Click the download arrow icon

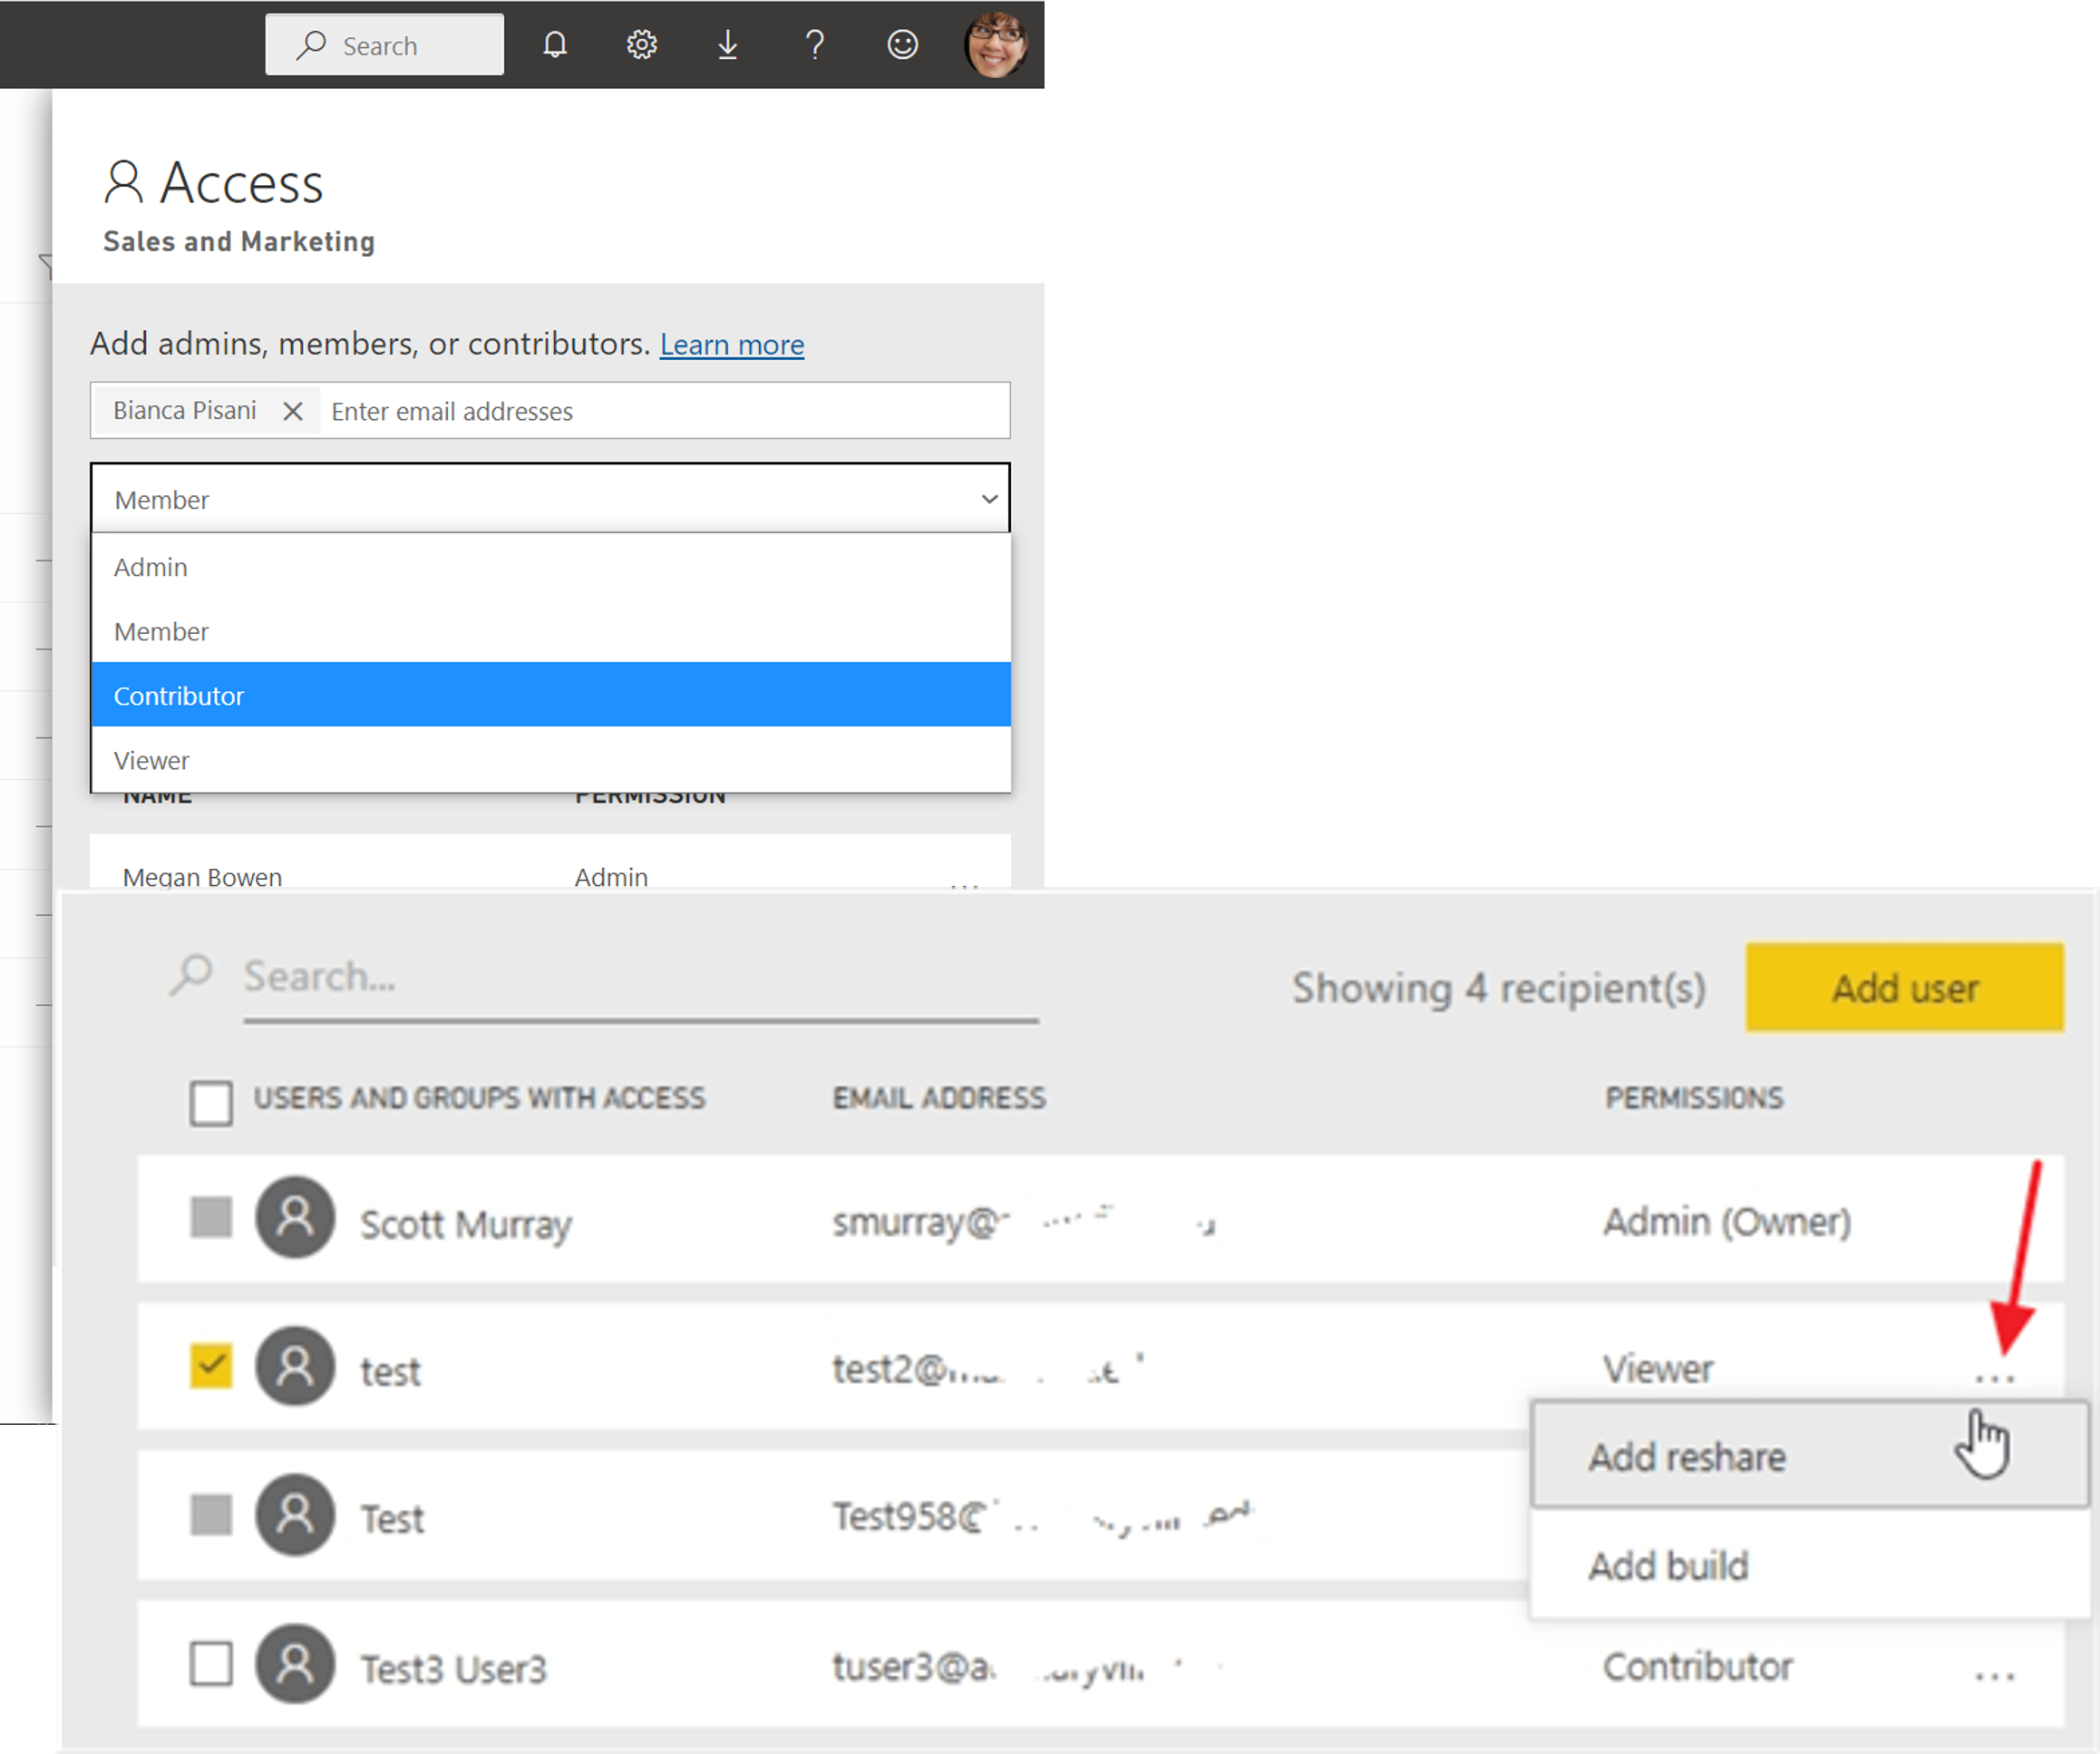(728, 45)
